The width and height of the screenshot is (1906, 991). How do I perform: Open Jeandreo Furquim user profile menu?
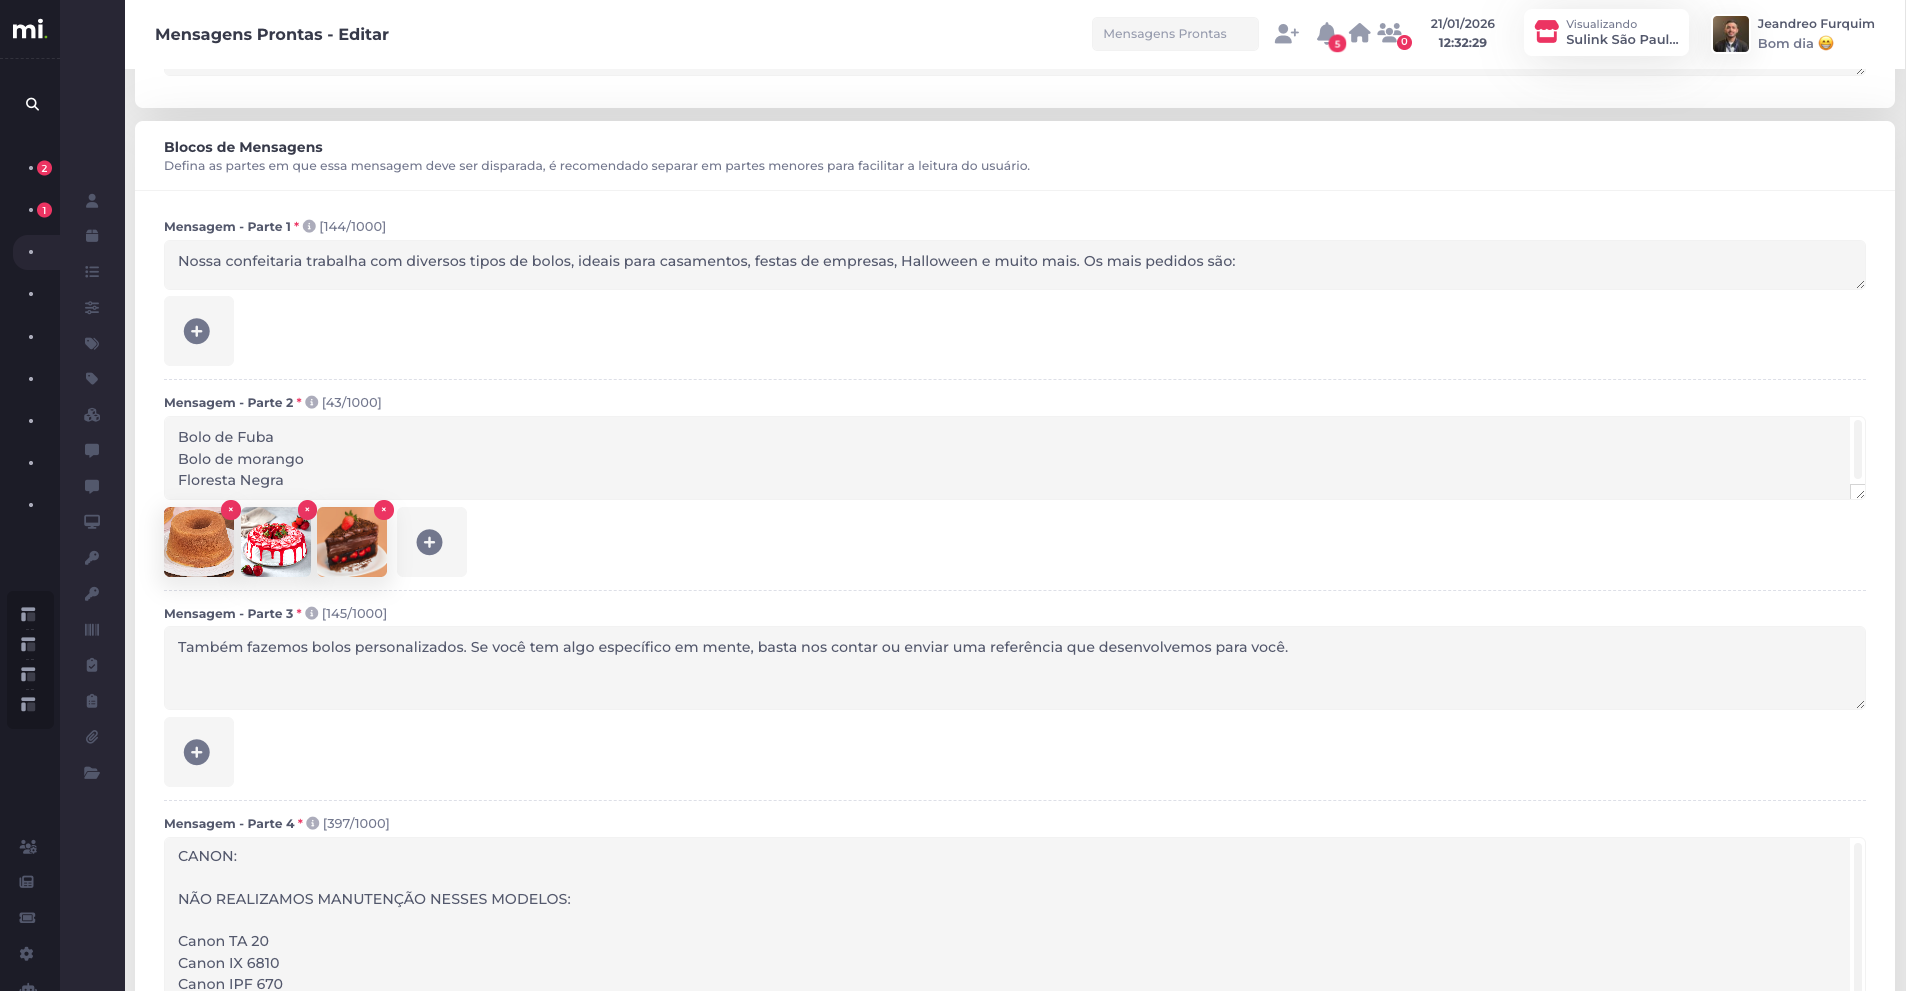coord(1794,33)
